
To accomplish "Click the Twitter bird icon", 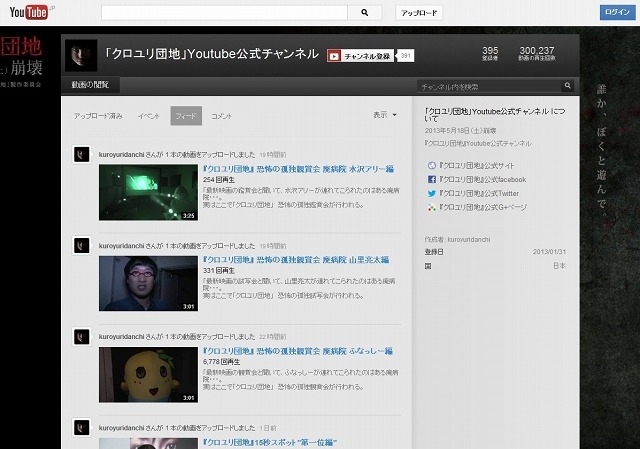I will coord(431,193).
